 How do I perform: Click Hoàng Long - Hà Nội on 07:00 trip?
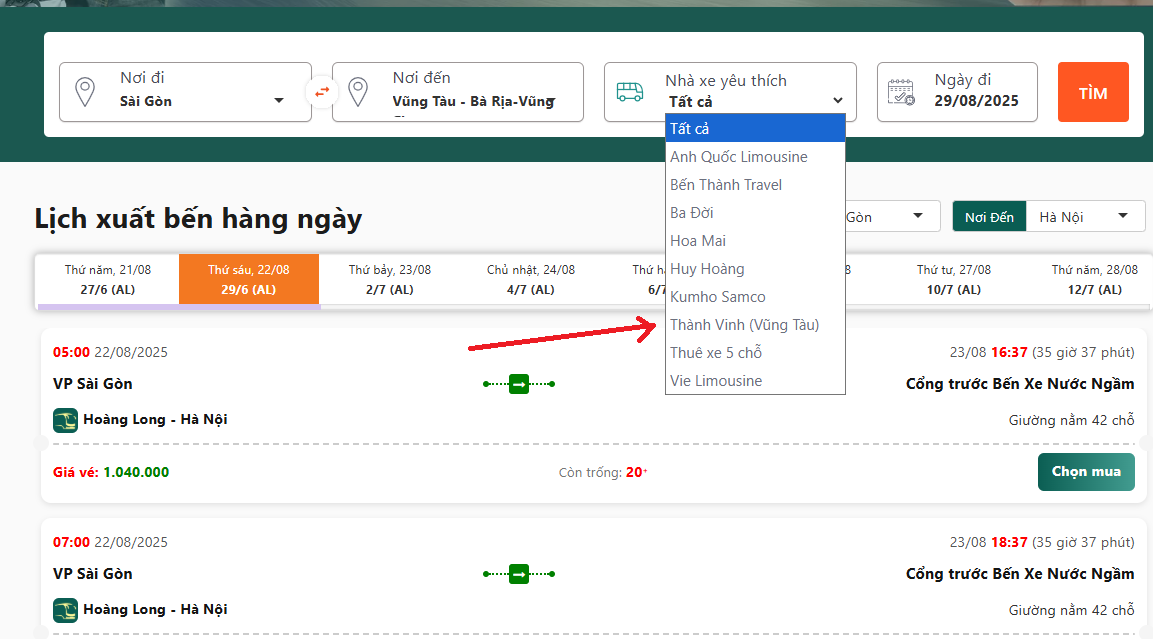pos(155,609)
